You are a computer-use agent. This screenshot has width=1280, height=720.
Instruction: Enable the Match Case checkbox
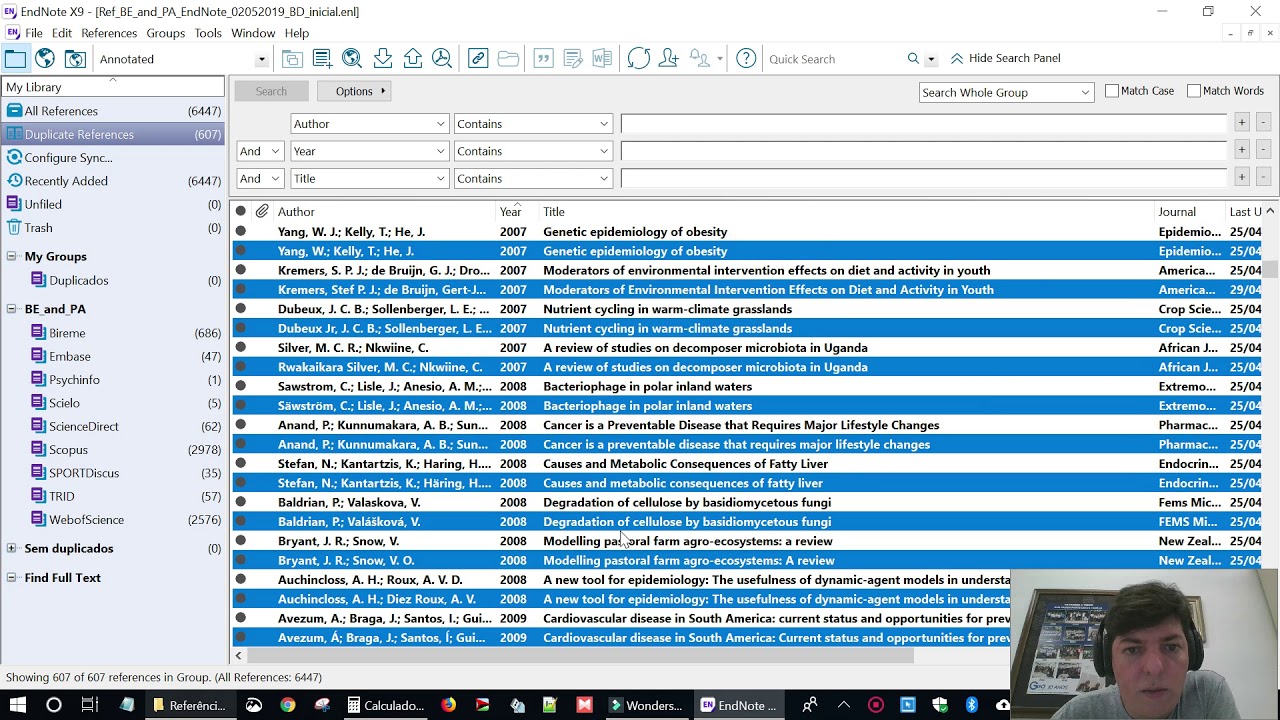(x=1112, y=91)
